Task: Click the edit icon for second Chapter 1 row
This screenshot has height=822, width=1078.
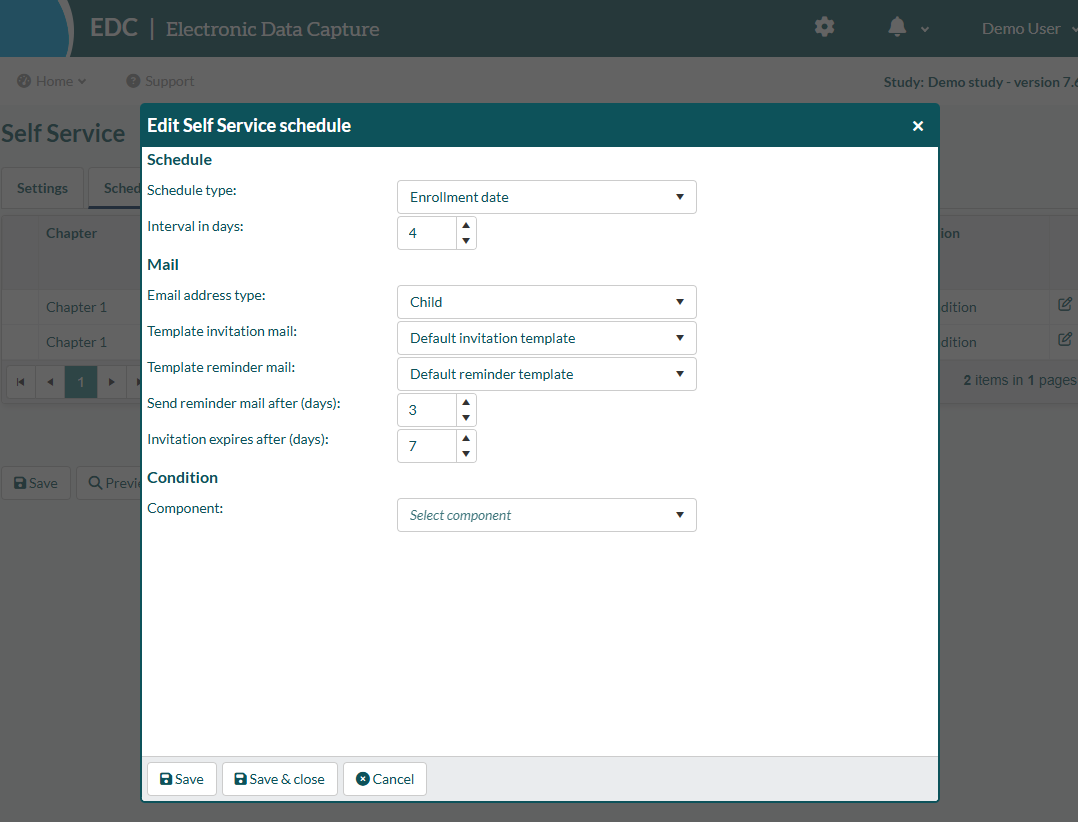Action: coord(1064,339)
